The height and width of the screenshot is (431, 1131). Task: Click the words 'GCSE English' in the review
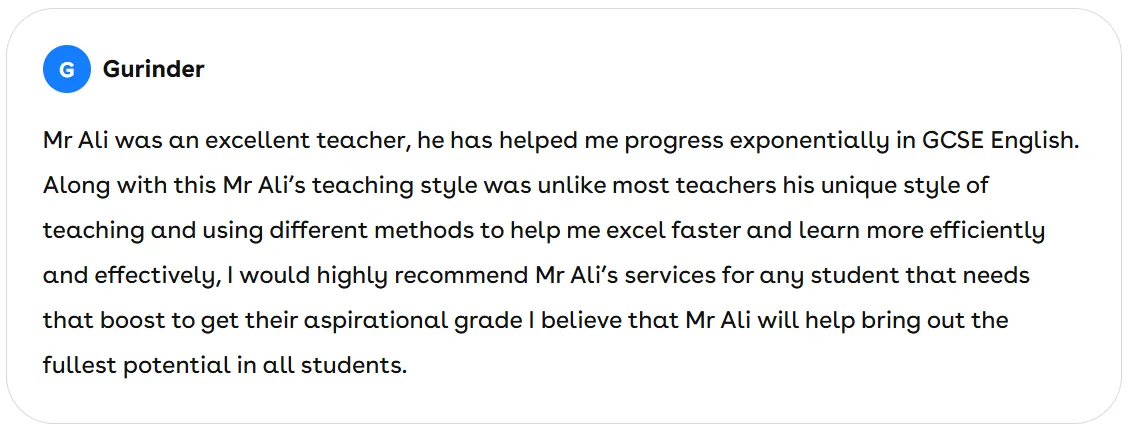[1000, 141]
